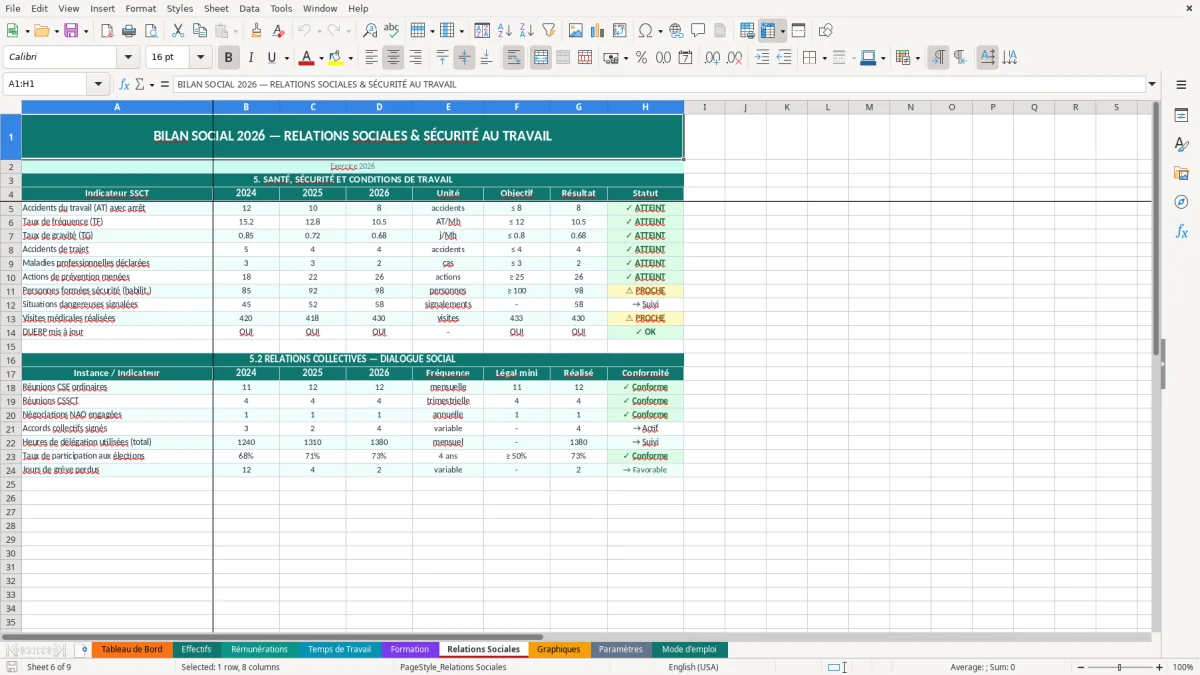The height and width of the screenshot is (675, 1200).
Task: Open the font name Calibri dropdown
Action: (128, 58)
